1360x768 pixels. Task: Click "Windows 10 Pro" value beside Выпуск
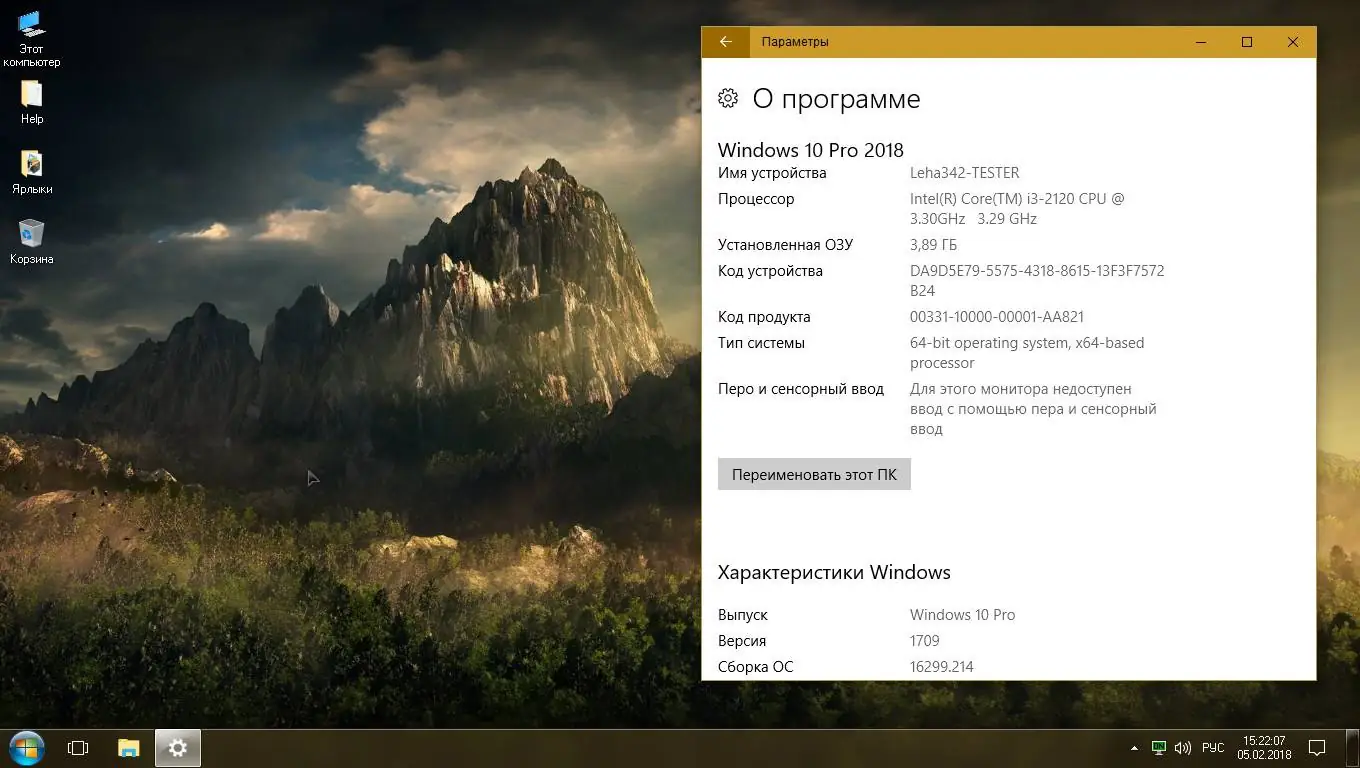click(962, 615)
